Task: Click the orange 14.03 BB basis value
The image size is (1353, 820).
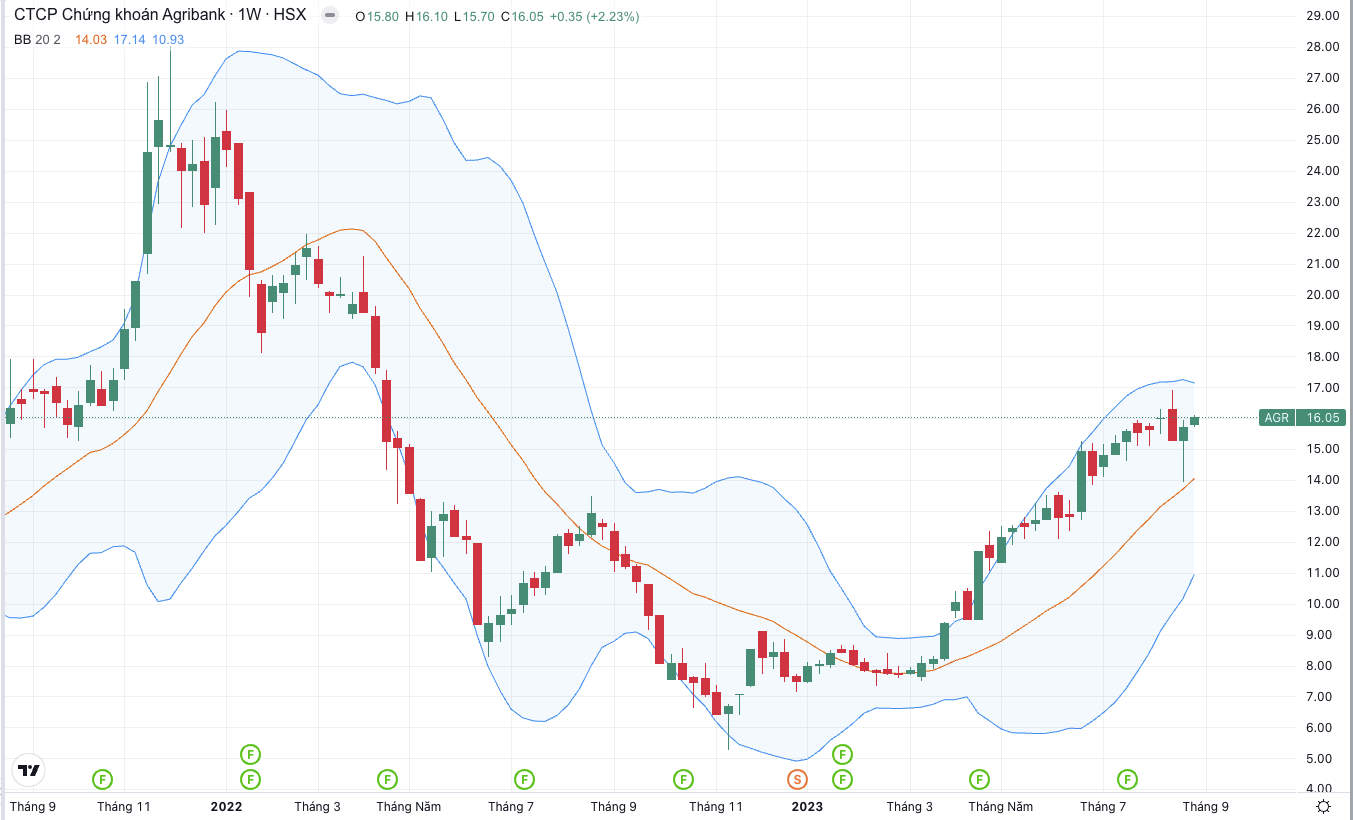Action: pos(91,39)
